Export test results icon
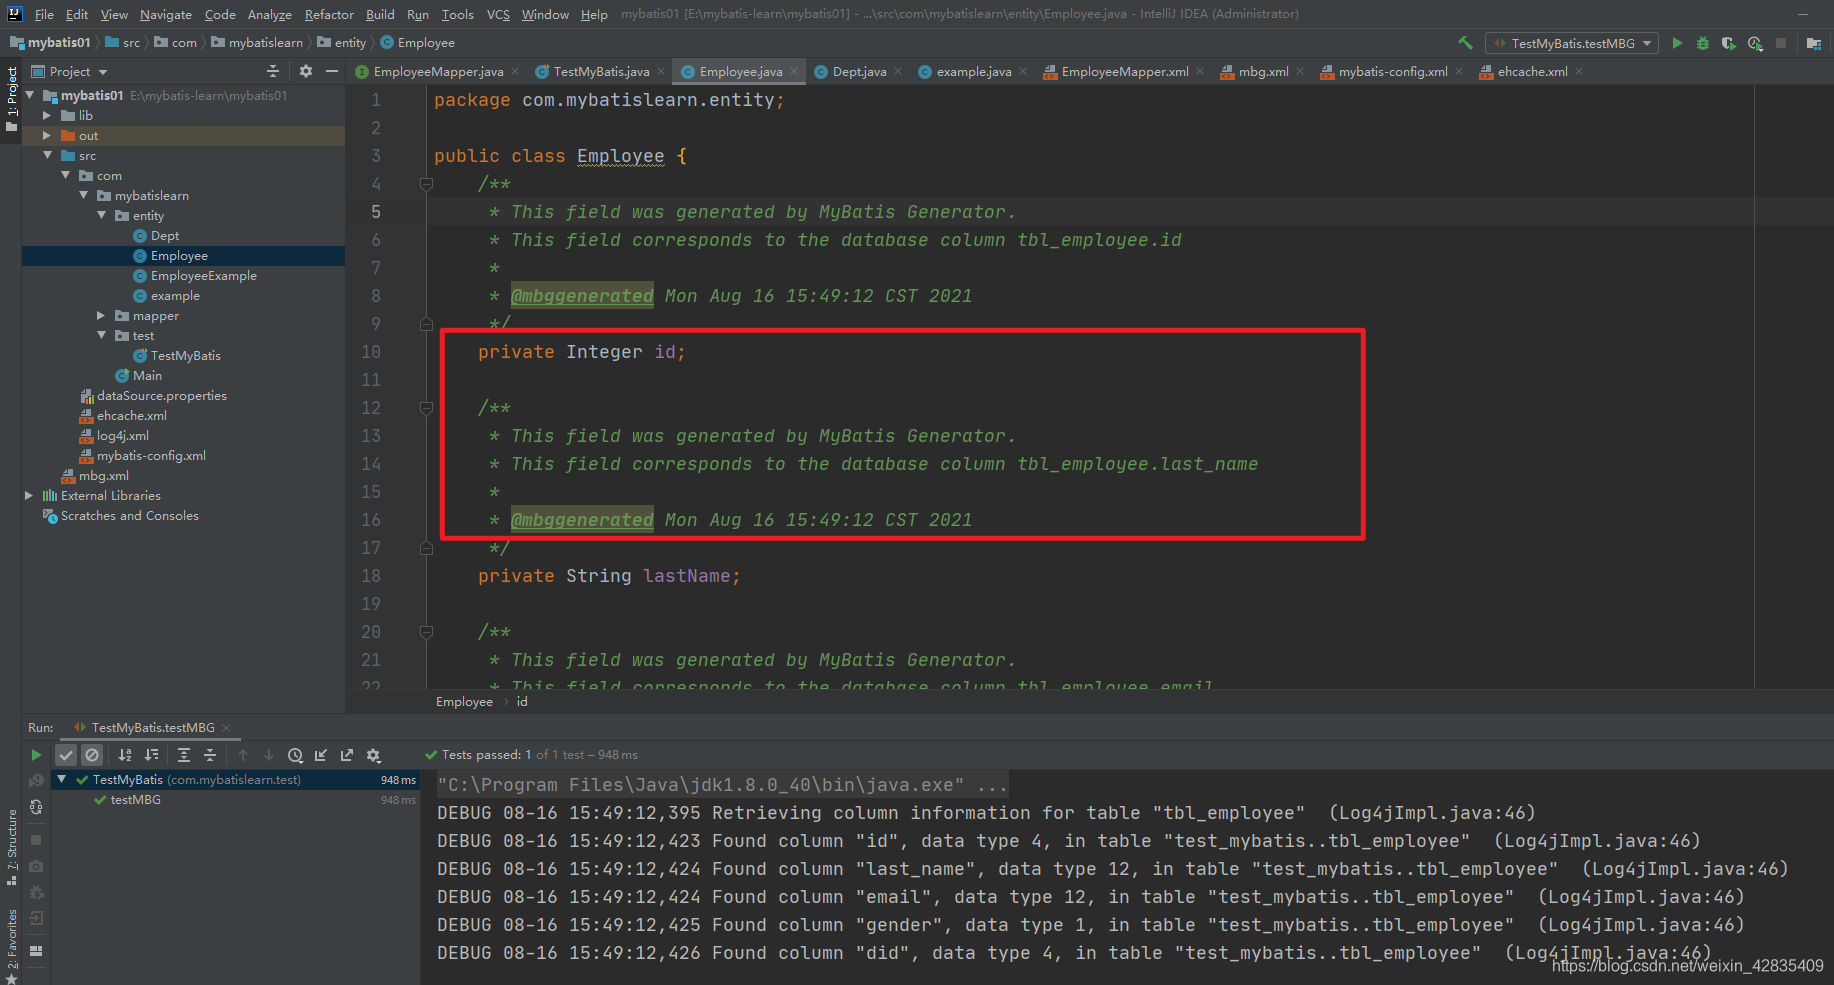The height and width of the screenshot is (985, 1834). click(347, 755)
